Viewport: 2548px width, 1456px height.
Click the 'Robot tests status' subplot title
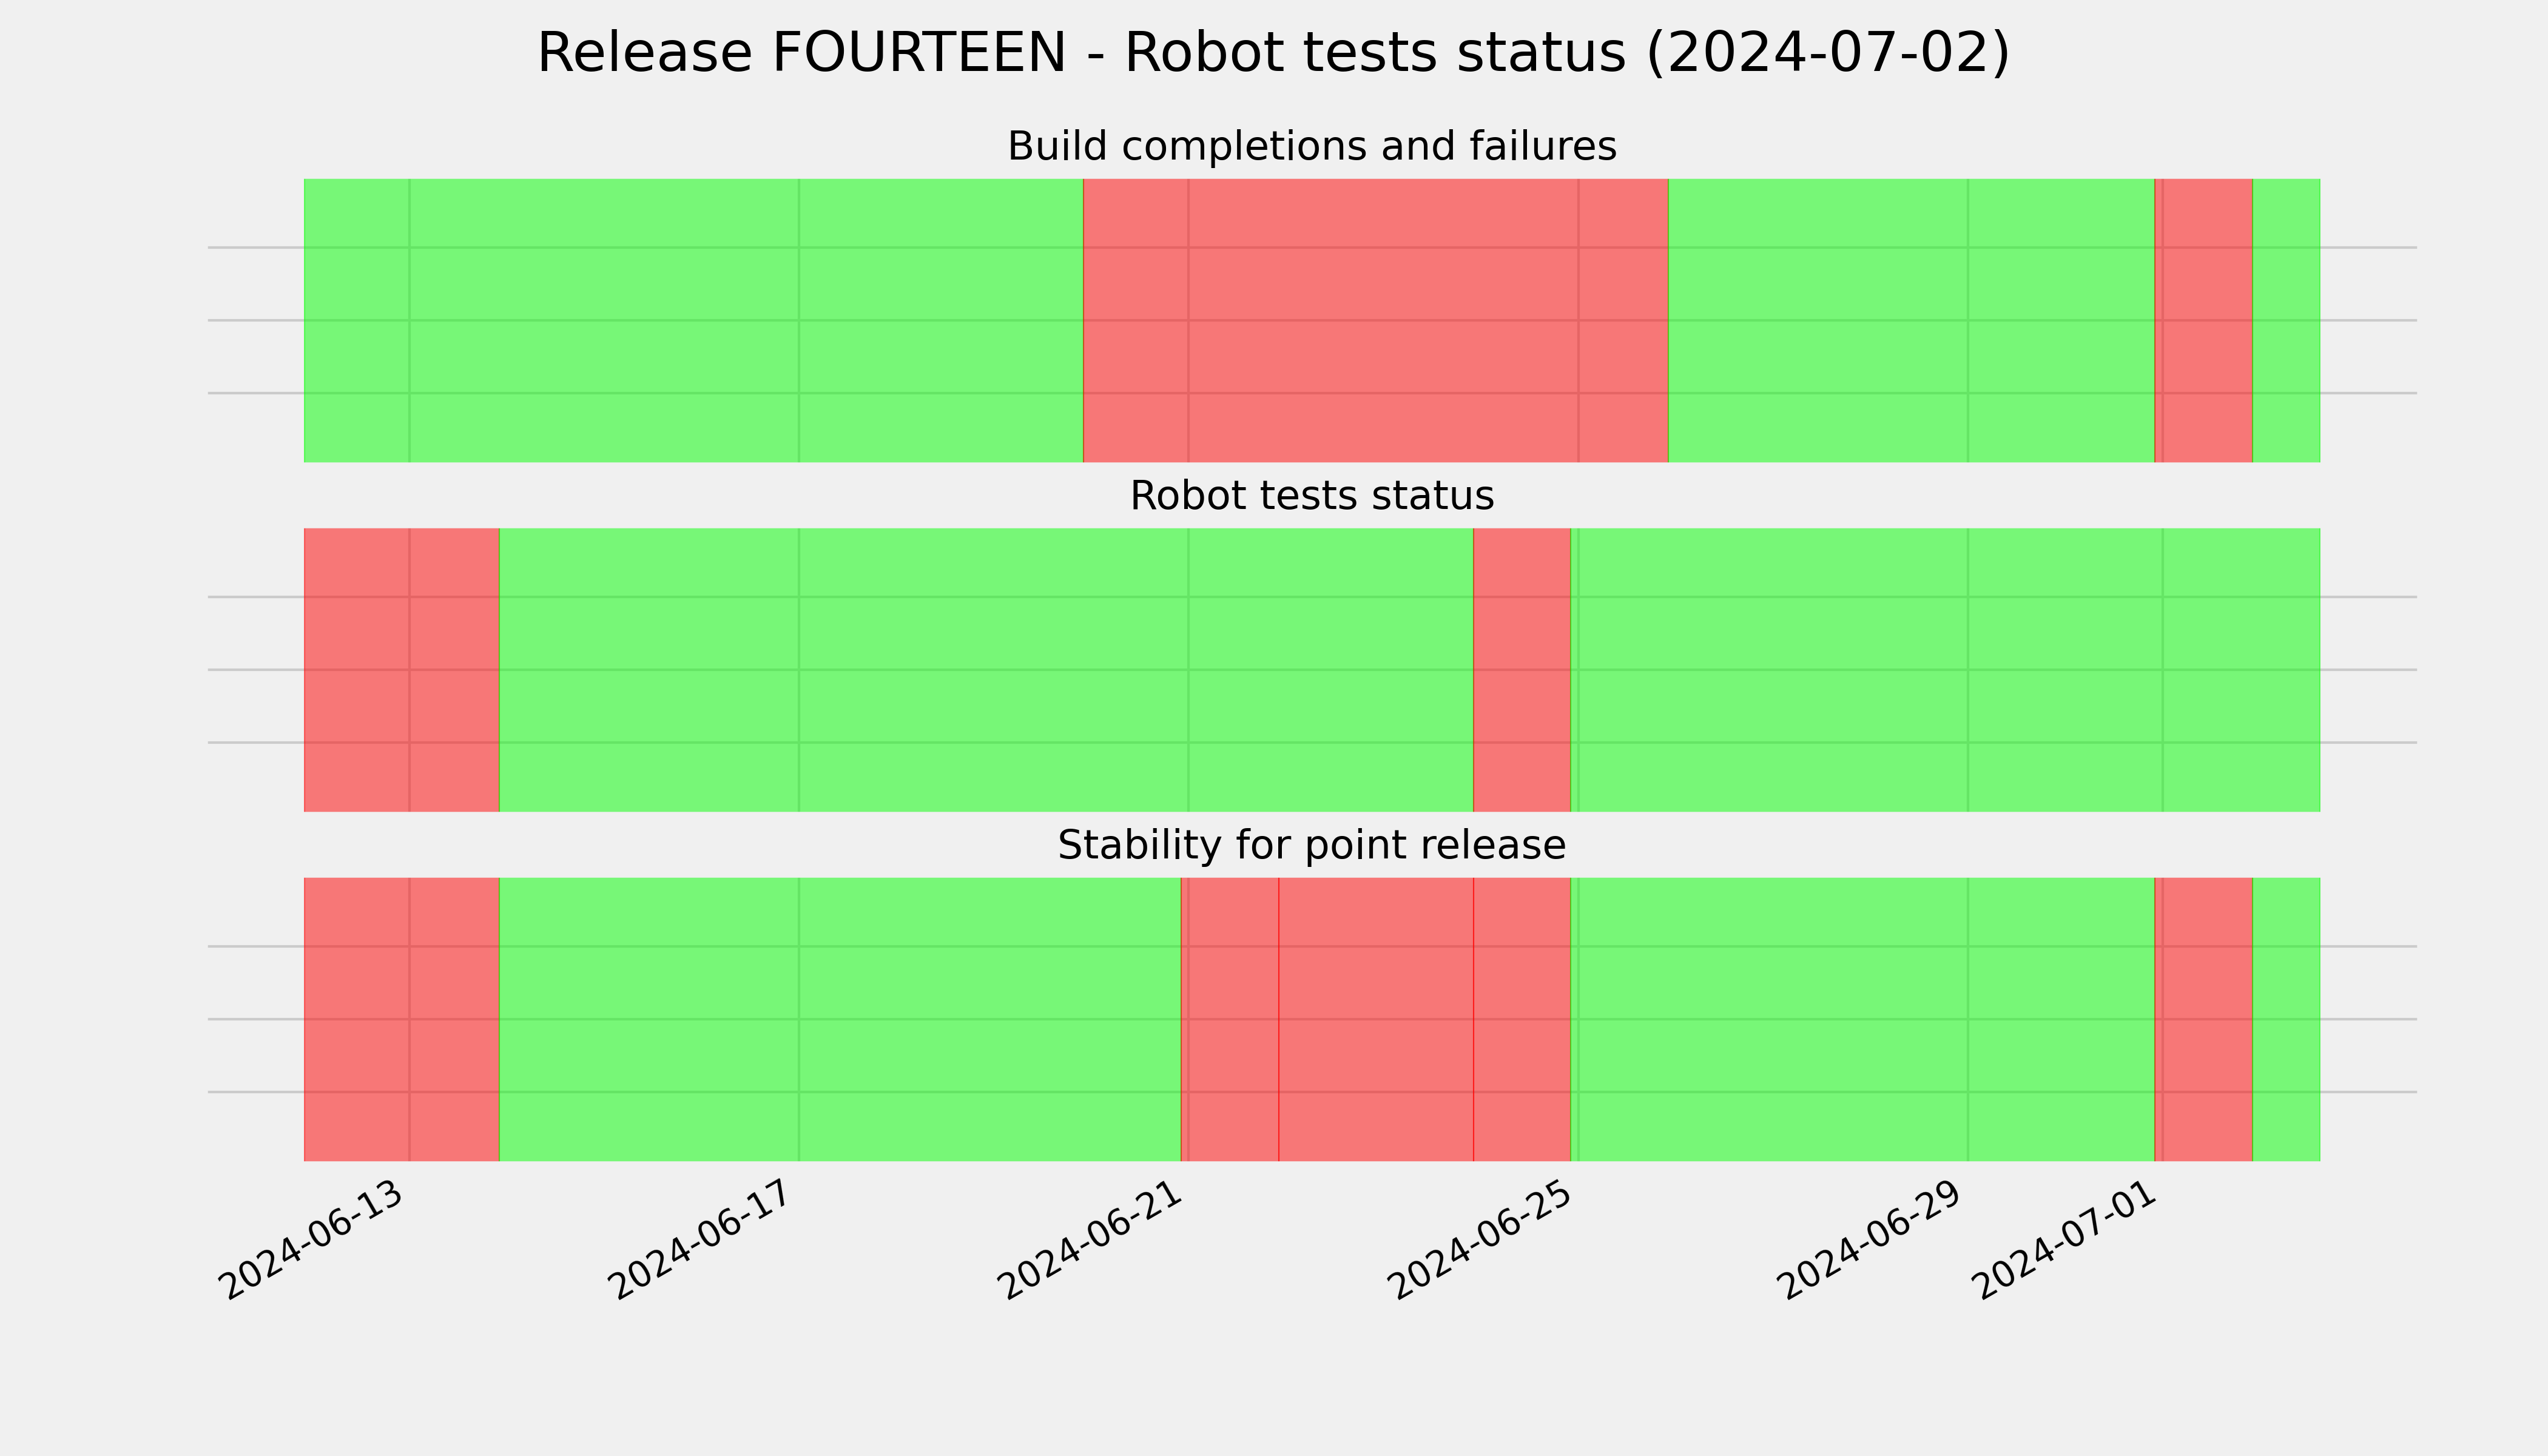(1311, 496)
